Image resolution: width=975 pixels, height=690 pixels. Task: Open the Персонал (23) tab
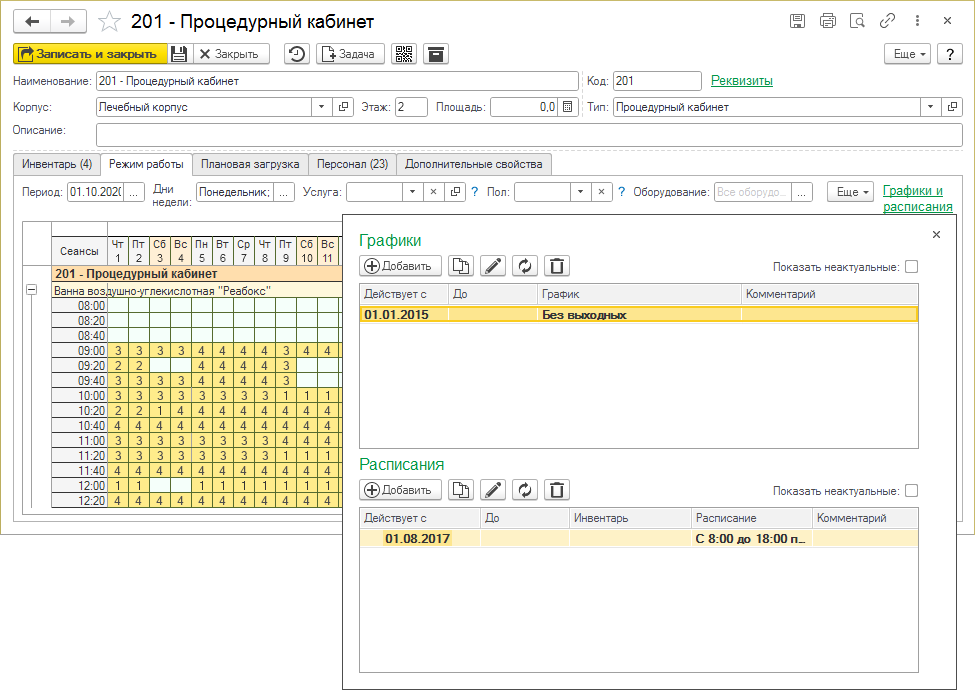click(x=351, y=164)
